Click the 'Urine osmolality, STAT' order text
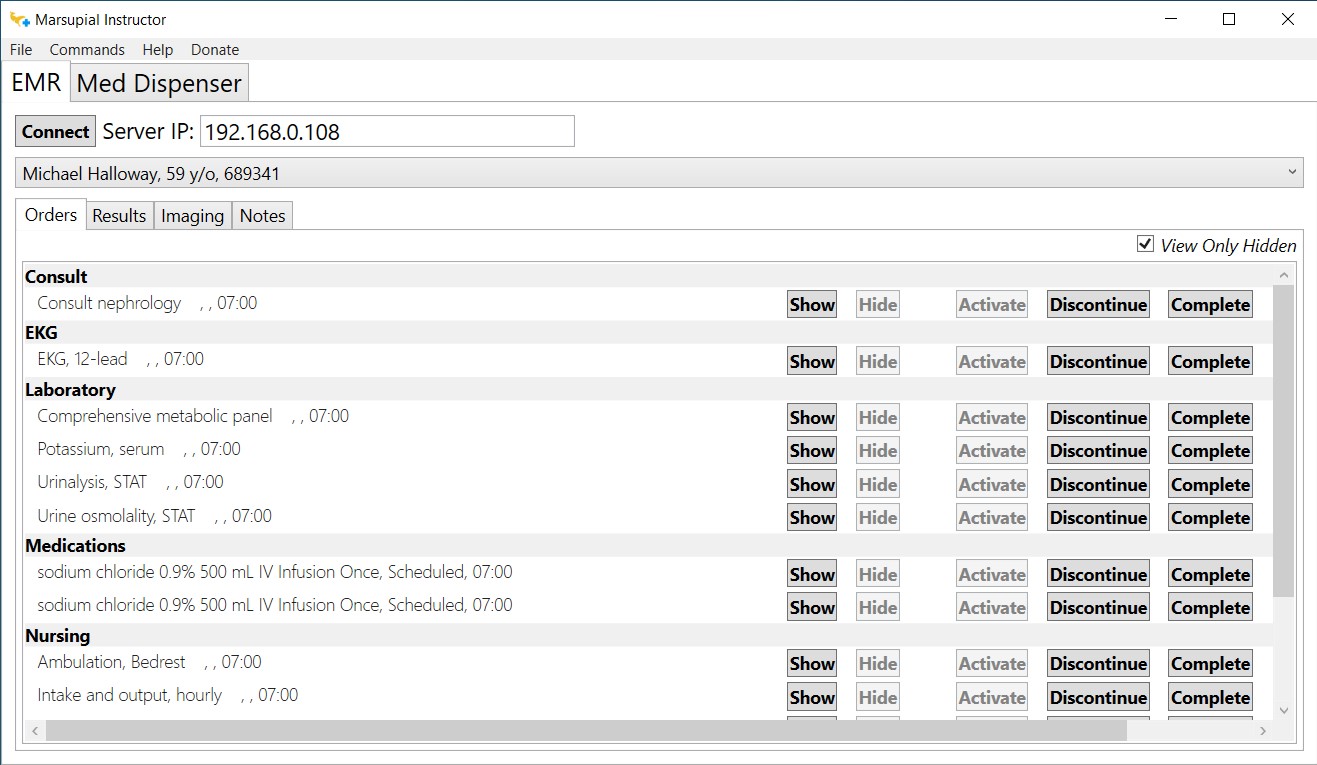This screenshot has height=765, width=1317. (116, 515)
